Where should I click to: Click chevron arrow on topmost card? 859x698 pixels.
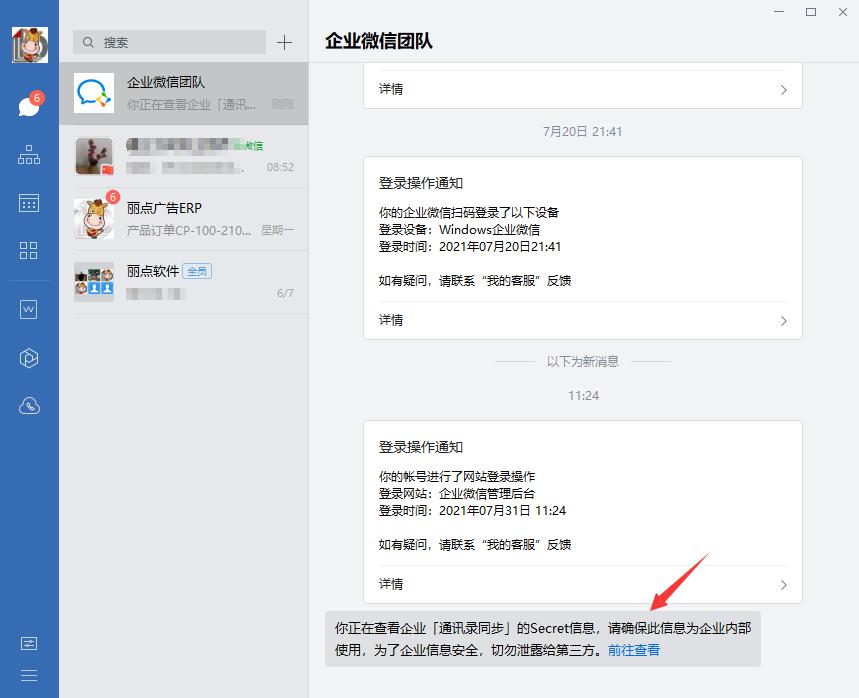tap(784, 90)
